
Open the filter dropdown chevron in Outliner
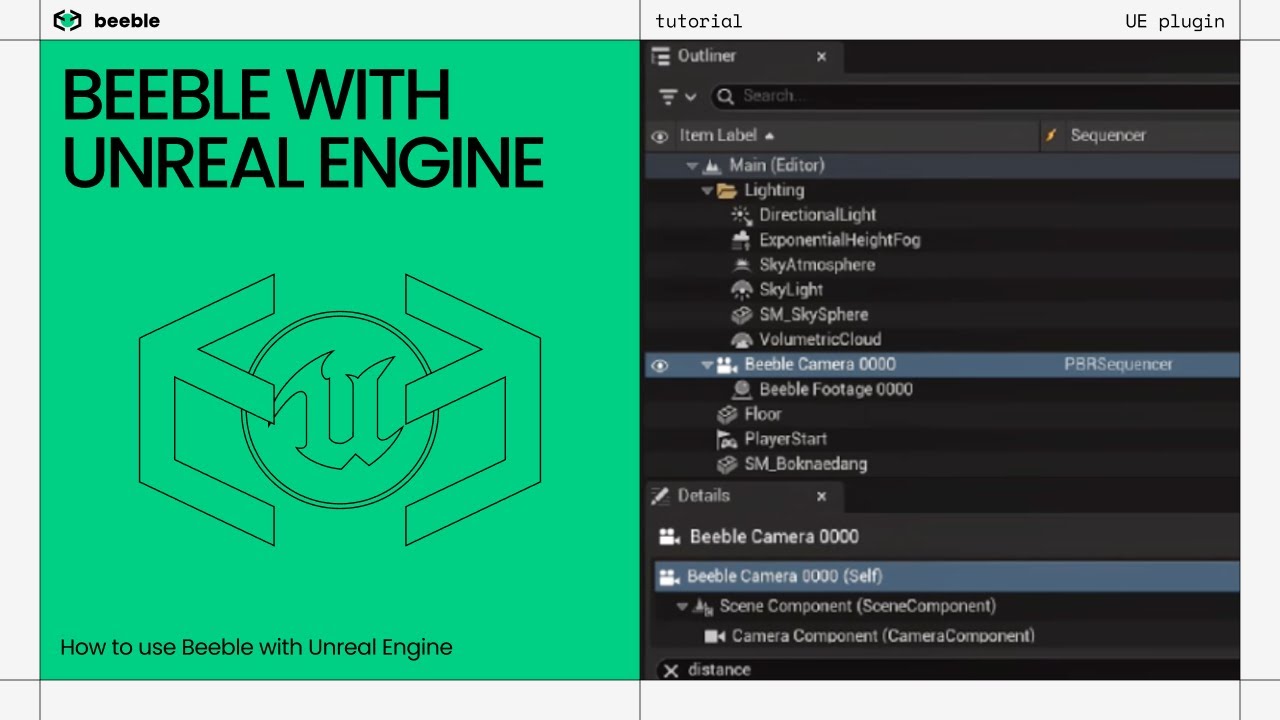coord(690,97)
